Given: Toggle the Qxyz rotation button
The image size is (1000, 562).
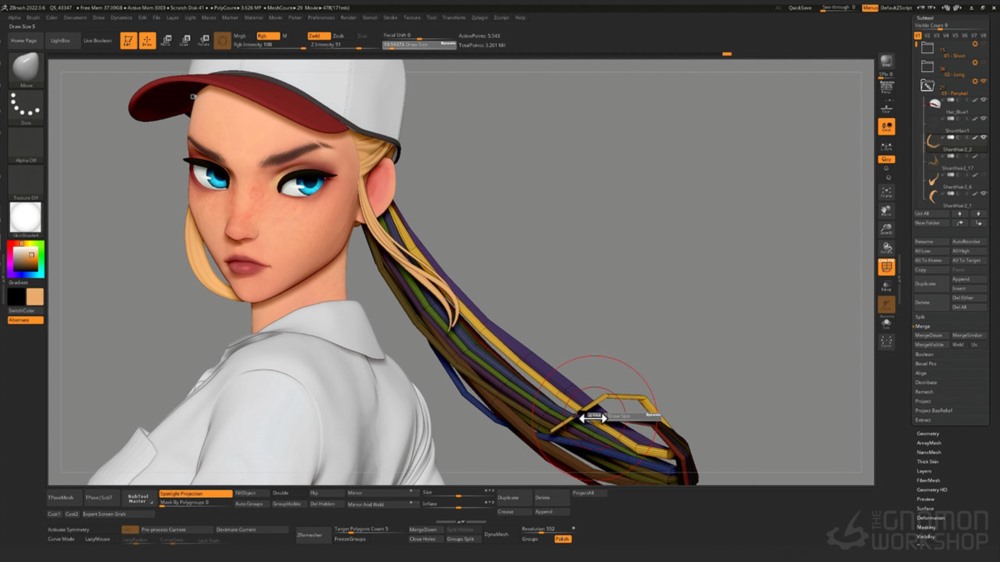Looking at the screenshot, I should (x=886, y=159).
